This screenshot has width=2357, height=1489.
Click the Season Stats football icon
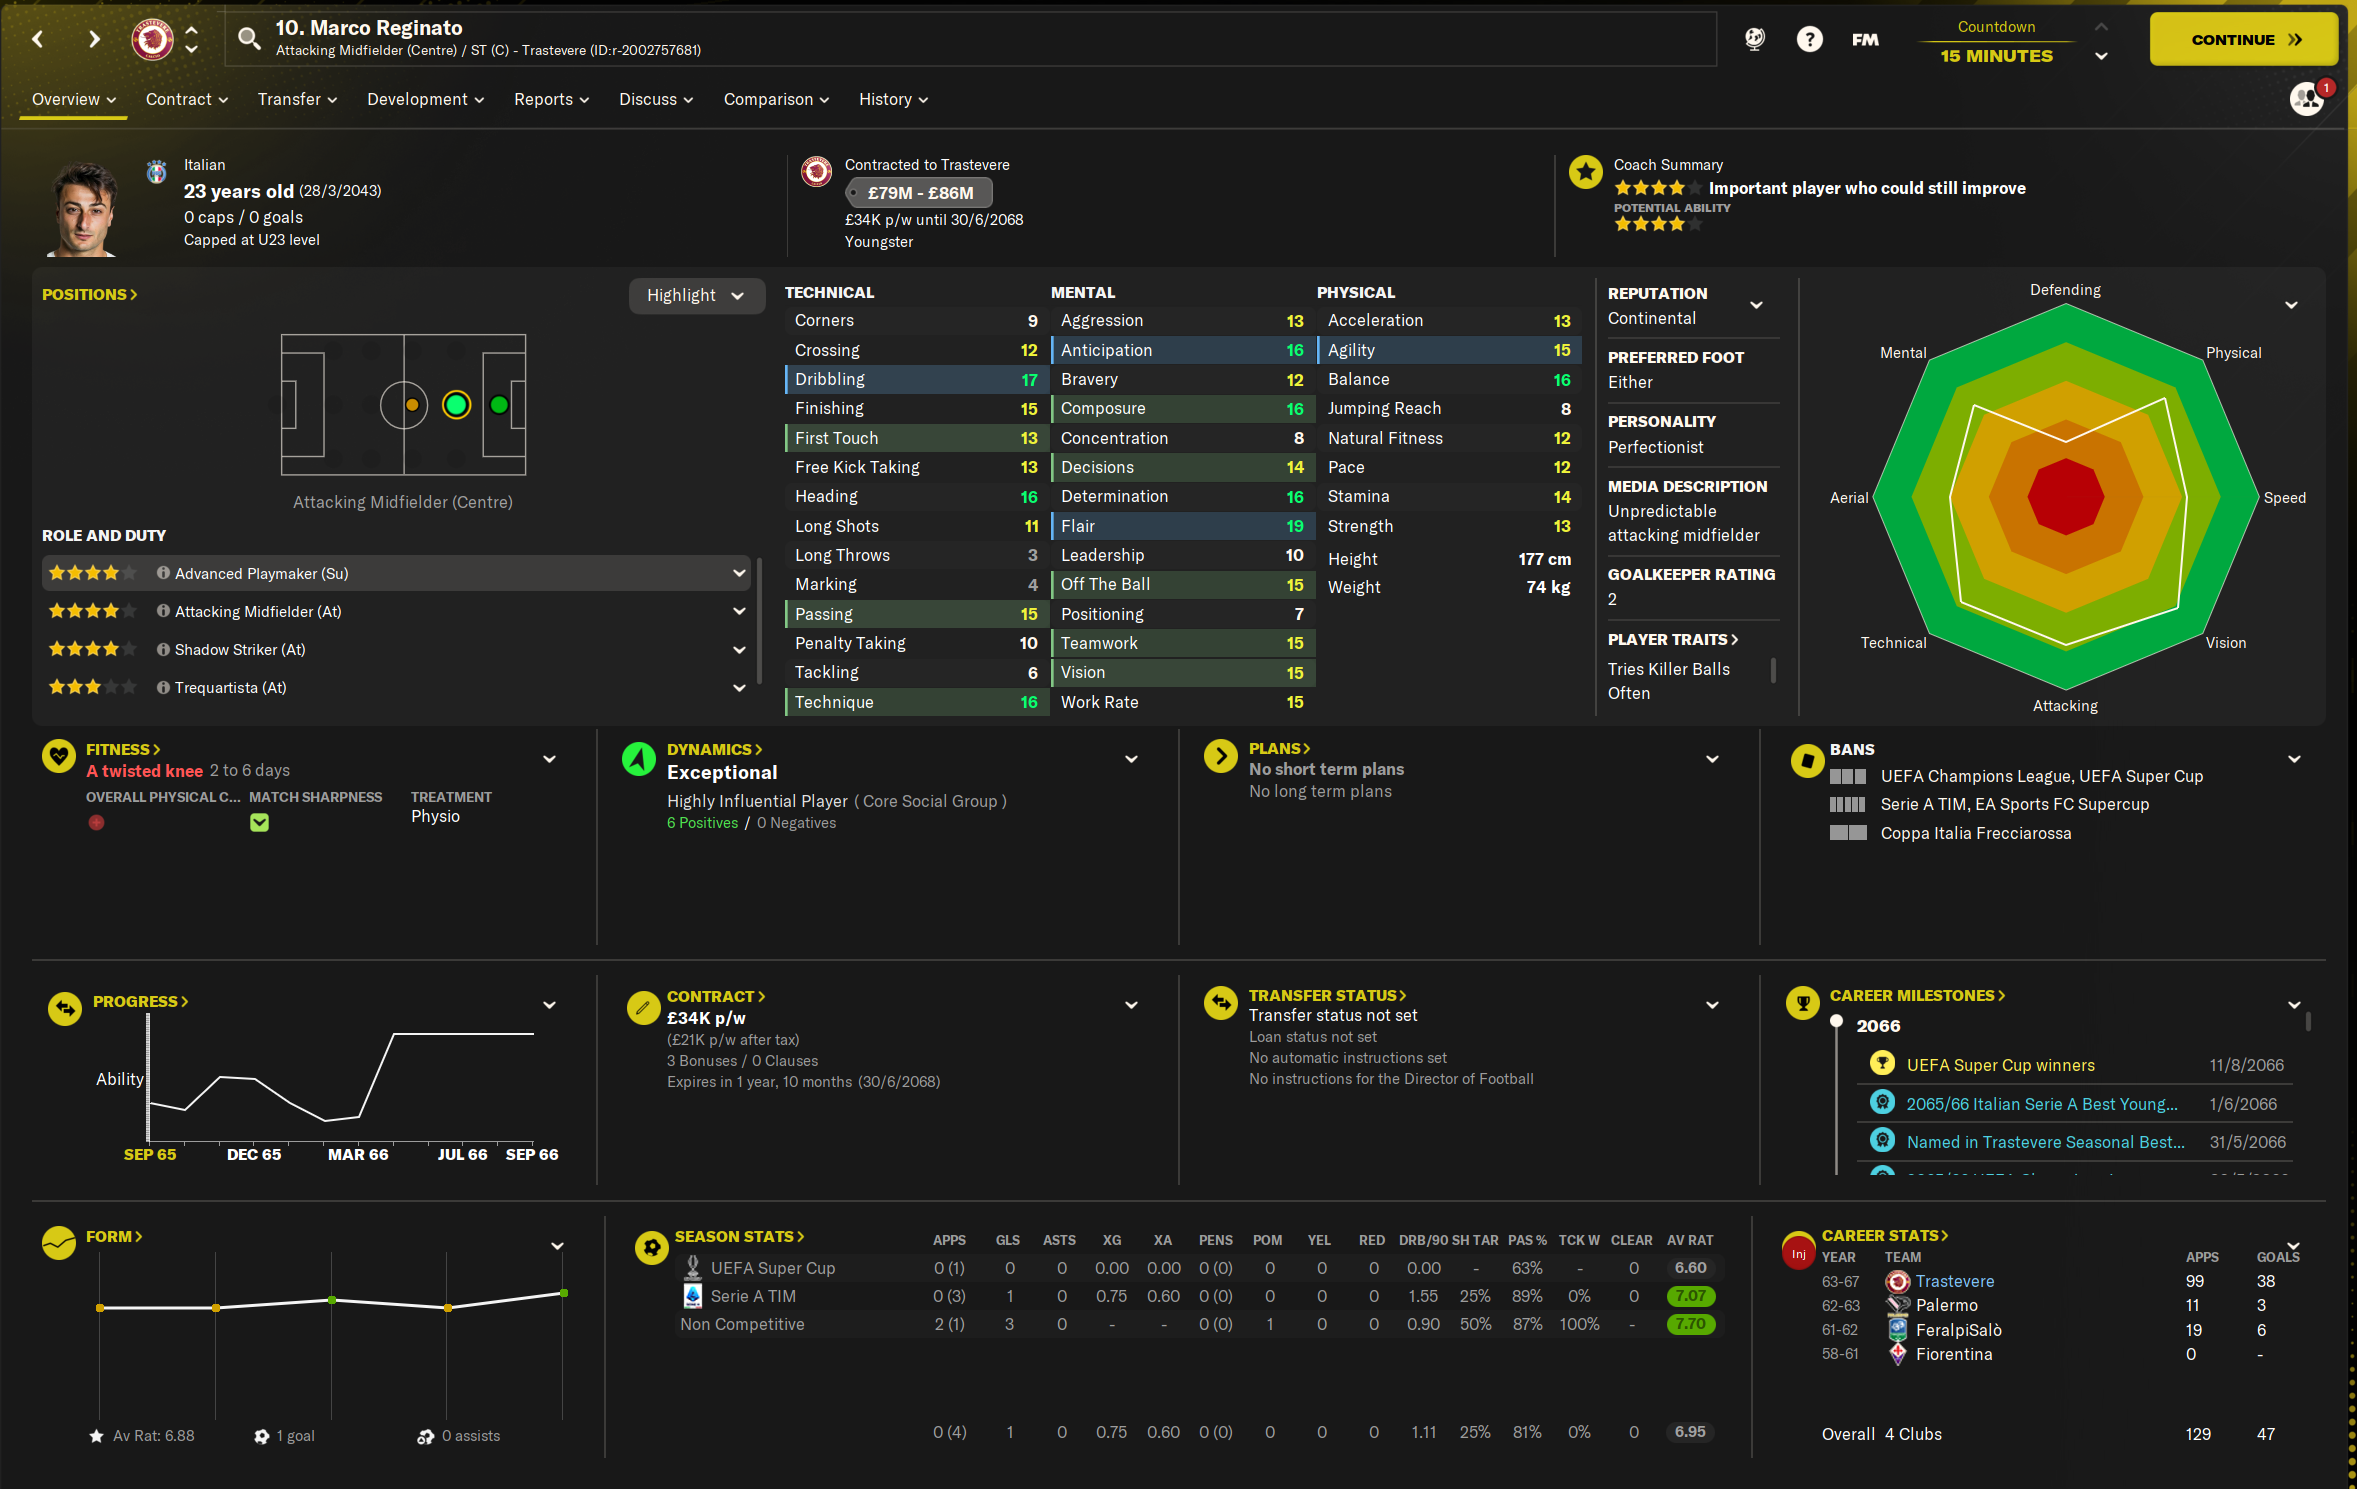pyautogui.click(x=652, y=1247)
